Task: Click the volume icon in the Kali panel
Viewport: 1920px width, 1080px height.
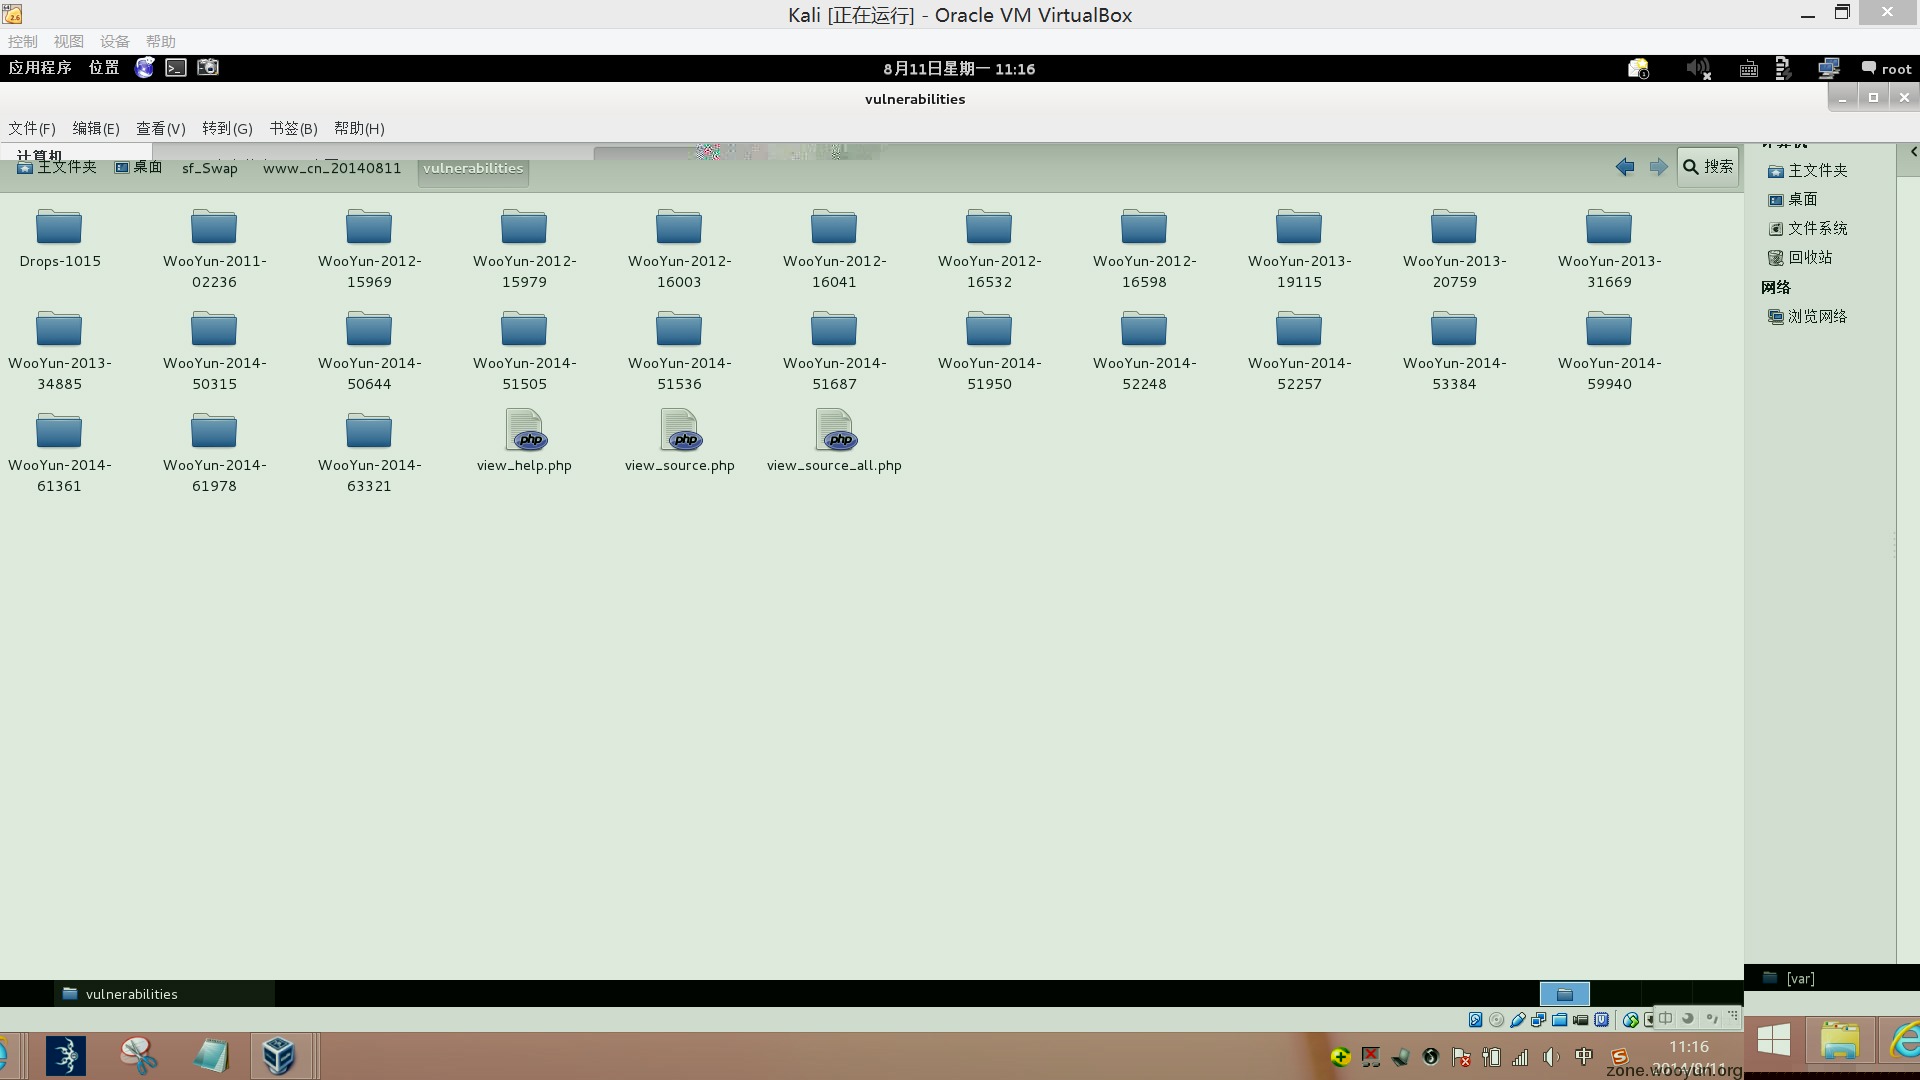Action: 1697,68
